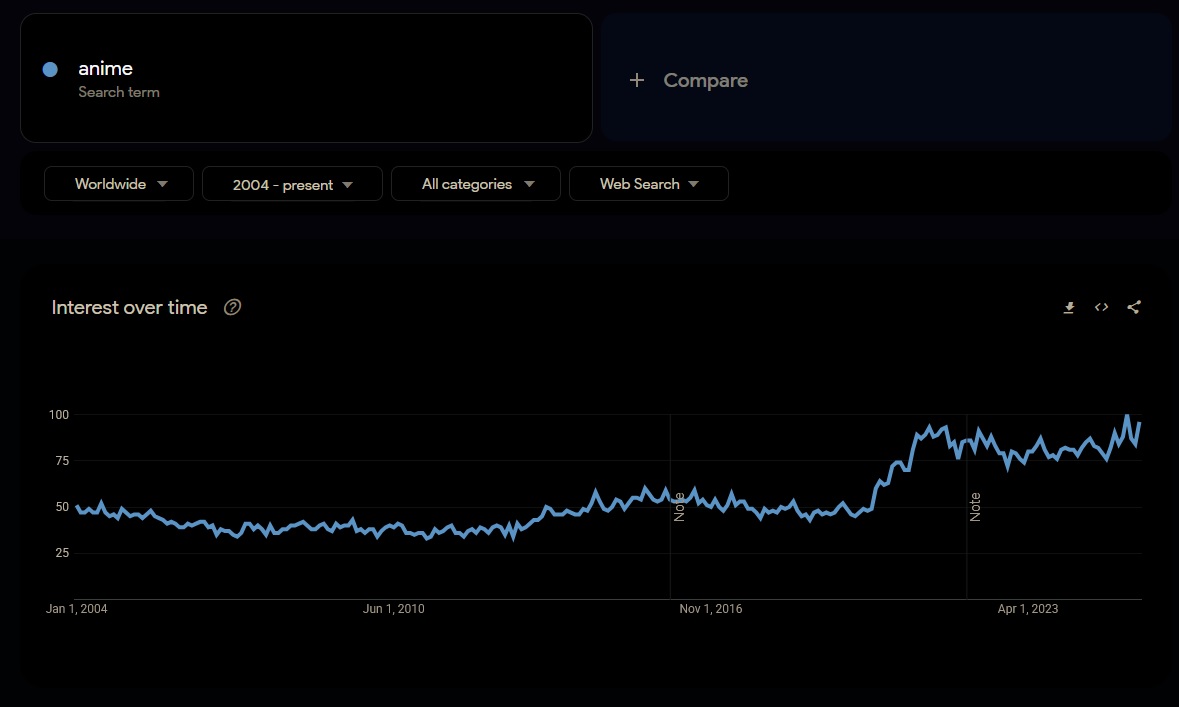
Task: Click the Interest over time heading
Action: click(129, 307)
